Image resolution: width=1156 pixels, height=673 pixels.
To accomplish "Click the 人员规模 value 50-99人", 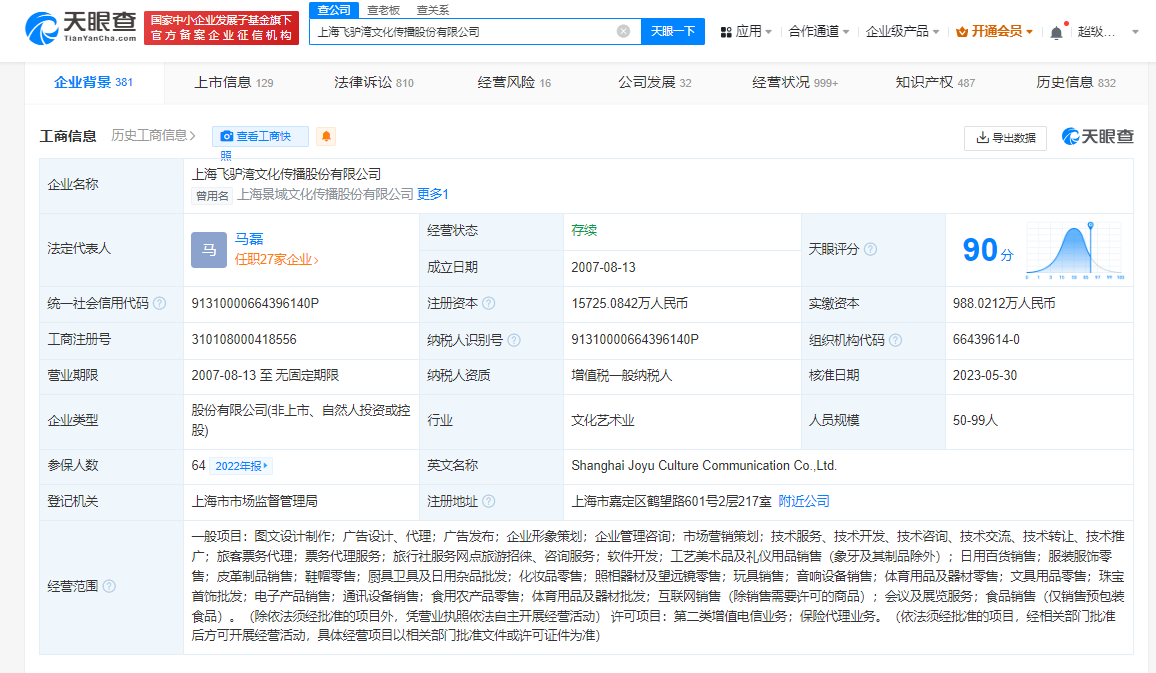I will [975, 420].
